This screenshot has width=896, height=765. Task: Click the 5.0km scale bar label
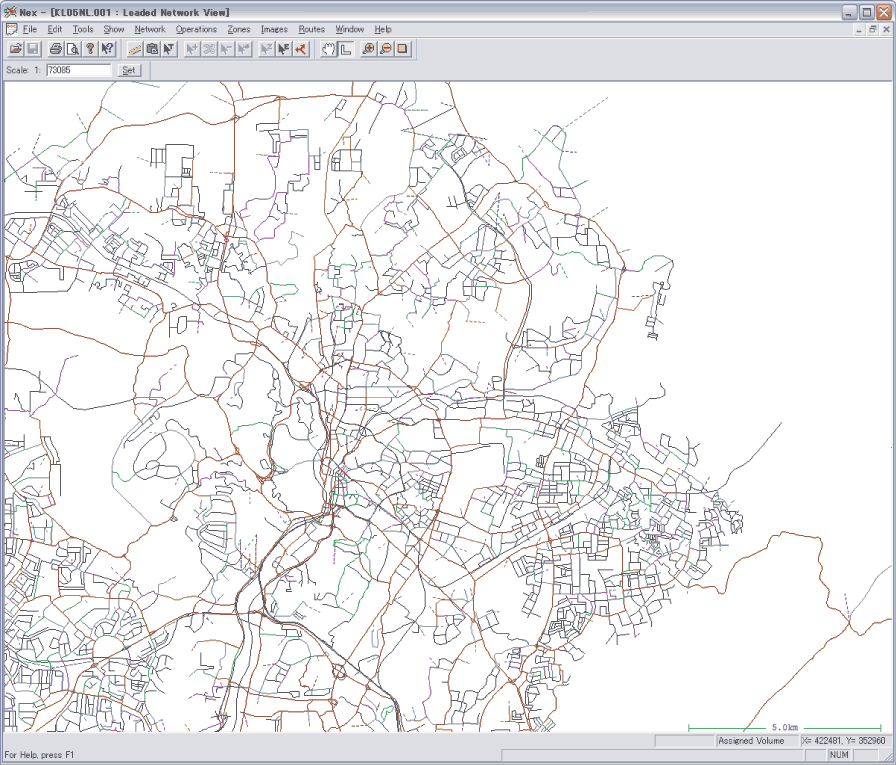pyautogui.click(x=785, y=727)
